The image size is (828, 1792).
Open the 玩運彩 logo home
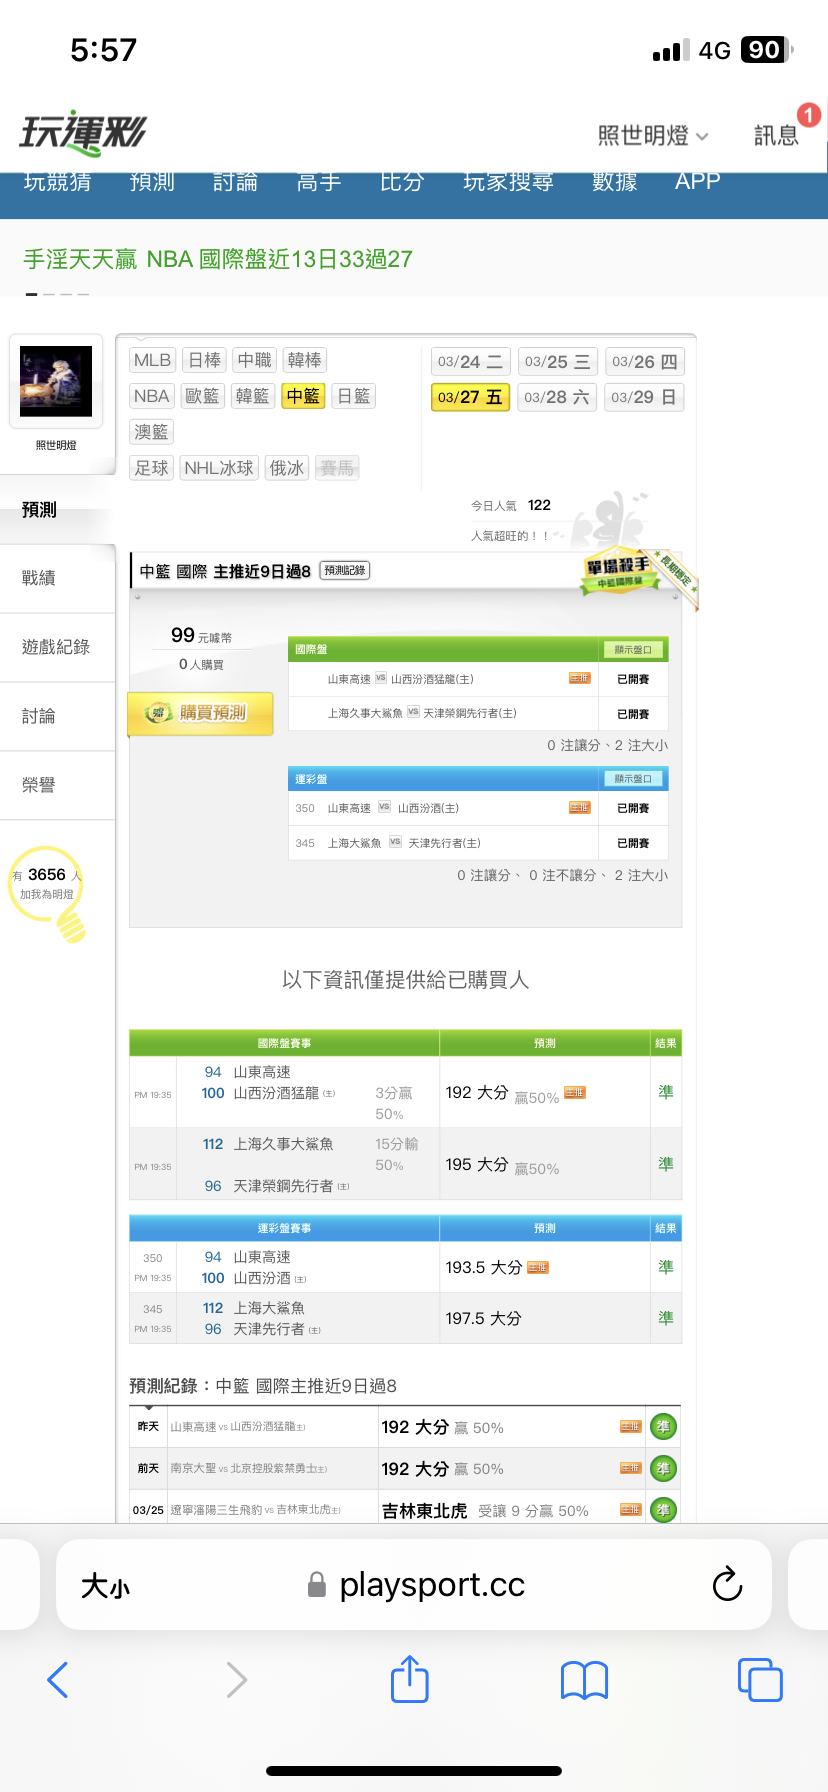coord(83,133)
